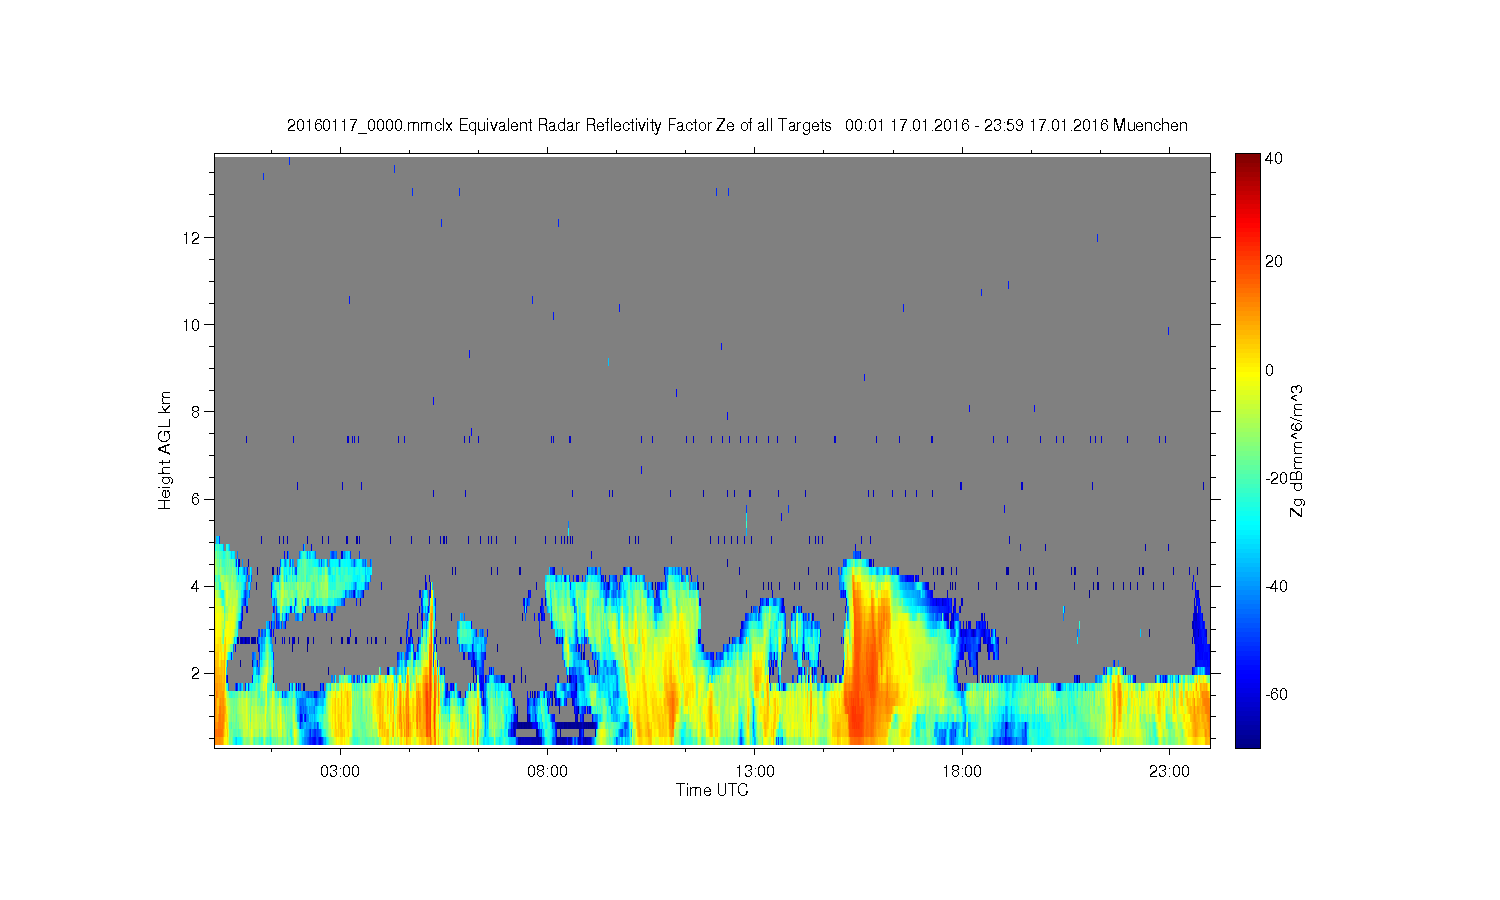Click the 08:00 tick label on time axis
This screenshot has height=900, width=1500.
click(547, 772)
